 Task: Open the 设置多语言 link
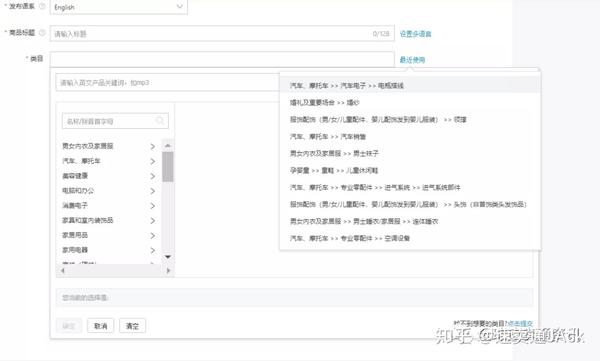(x=415, y=34)
